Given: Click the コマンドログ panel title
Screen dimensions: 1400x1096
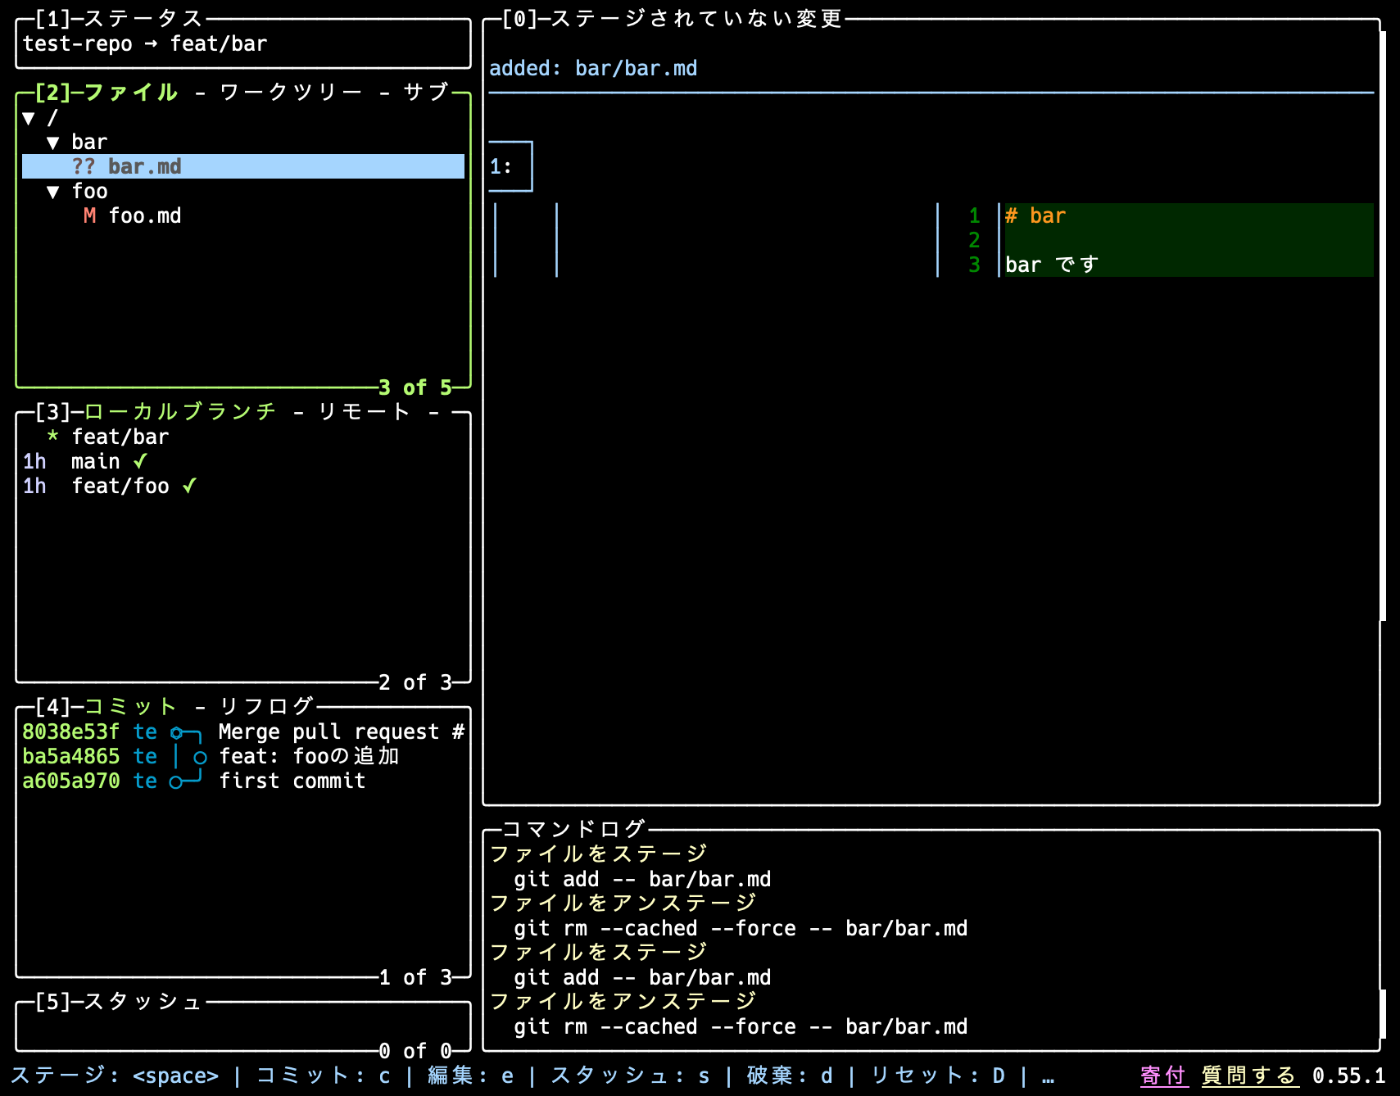Looking at the screenshot, I should 574,830.
